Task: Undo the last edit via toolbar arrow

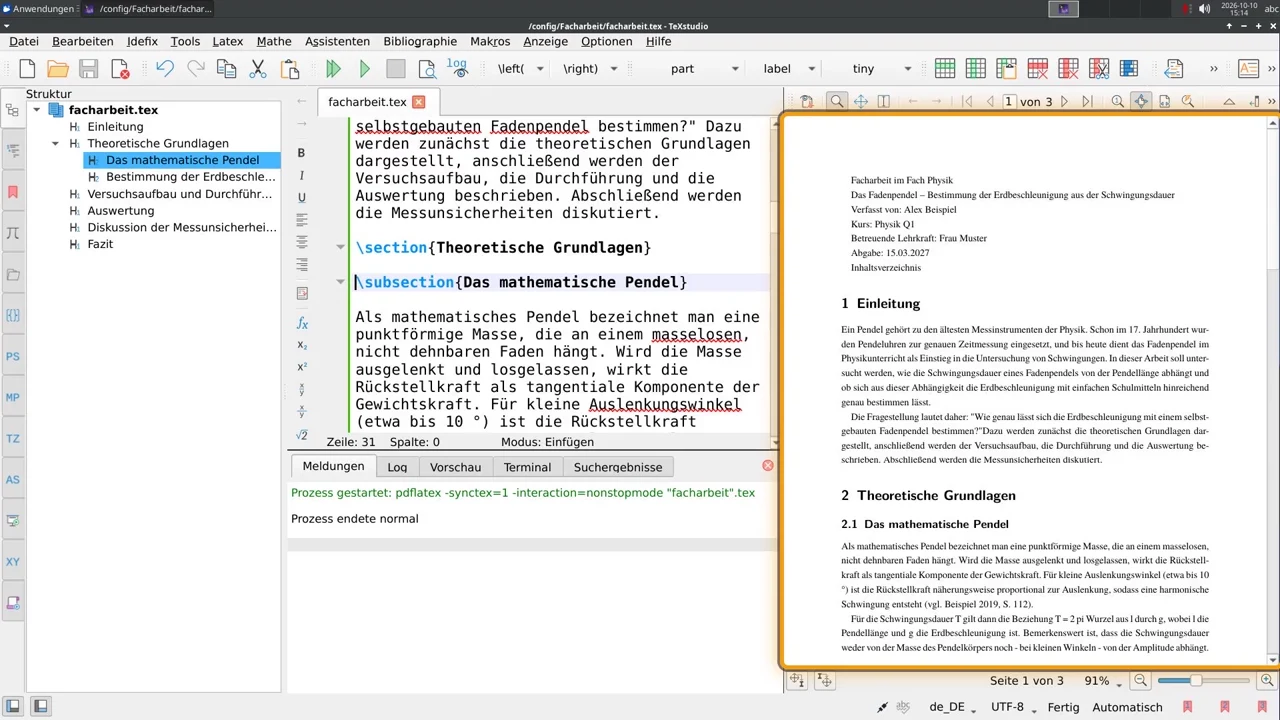Action: pyautogui.click(x=165, y=69)
